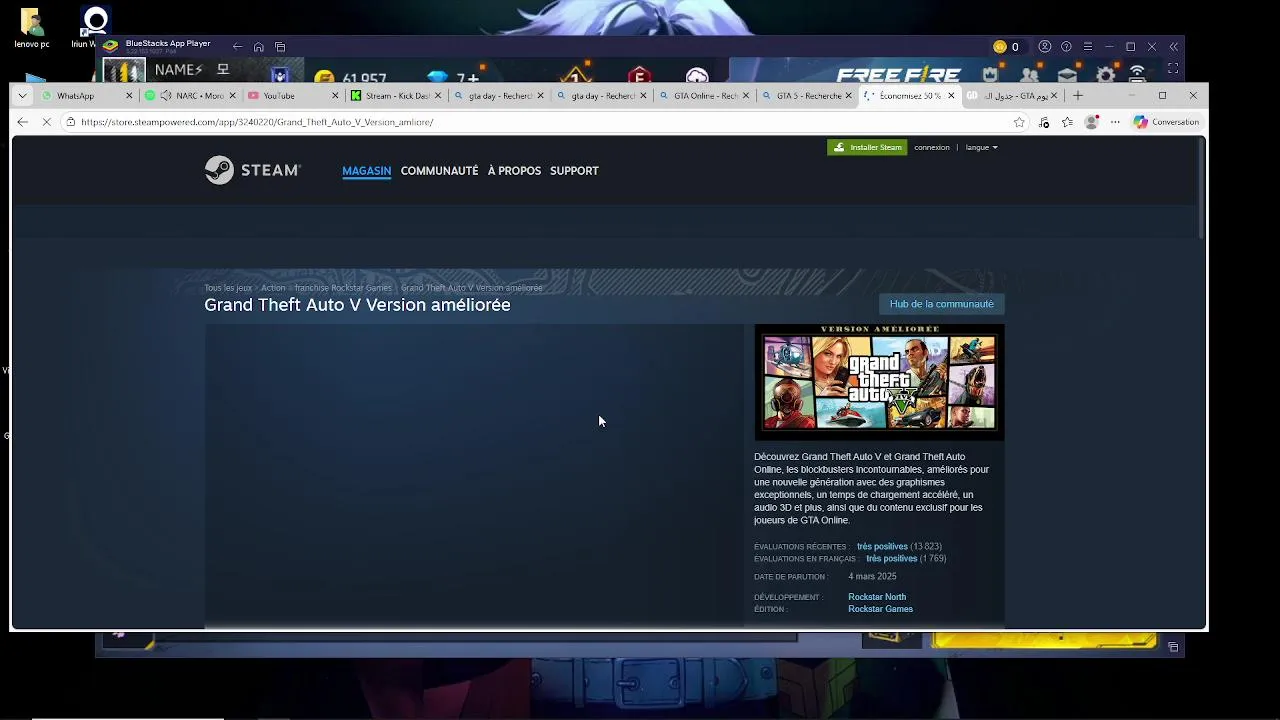Click the BlueStacks gold coin icon
The height and width of the screenshot is (720, 1280).
coord(999,47)
